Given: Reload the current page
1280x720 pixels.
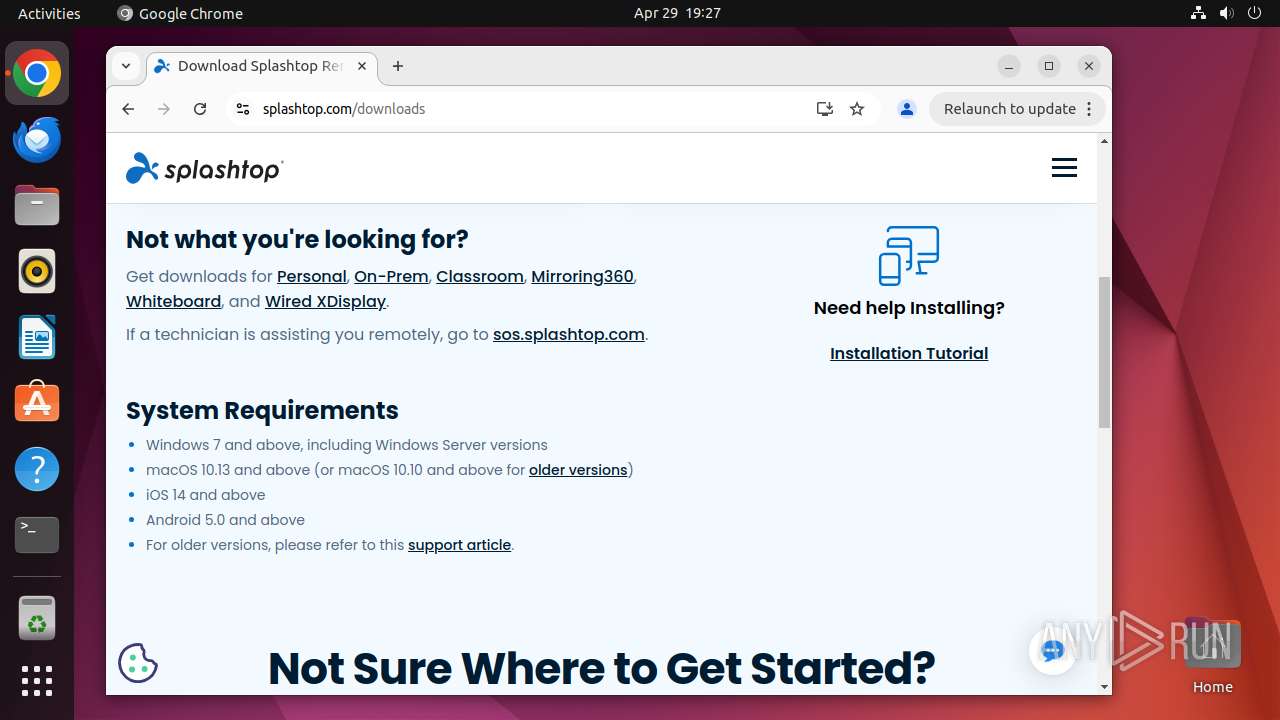Looking at the screenshot, I should [200, 109].
